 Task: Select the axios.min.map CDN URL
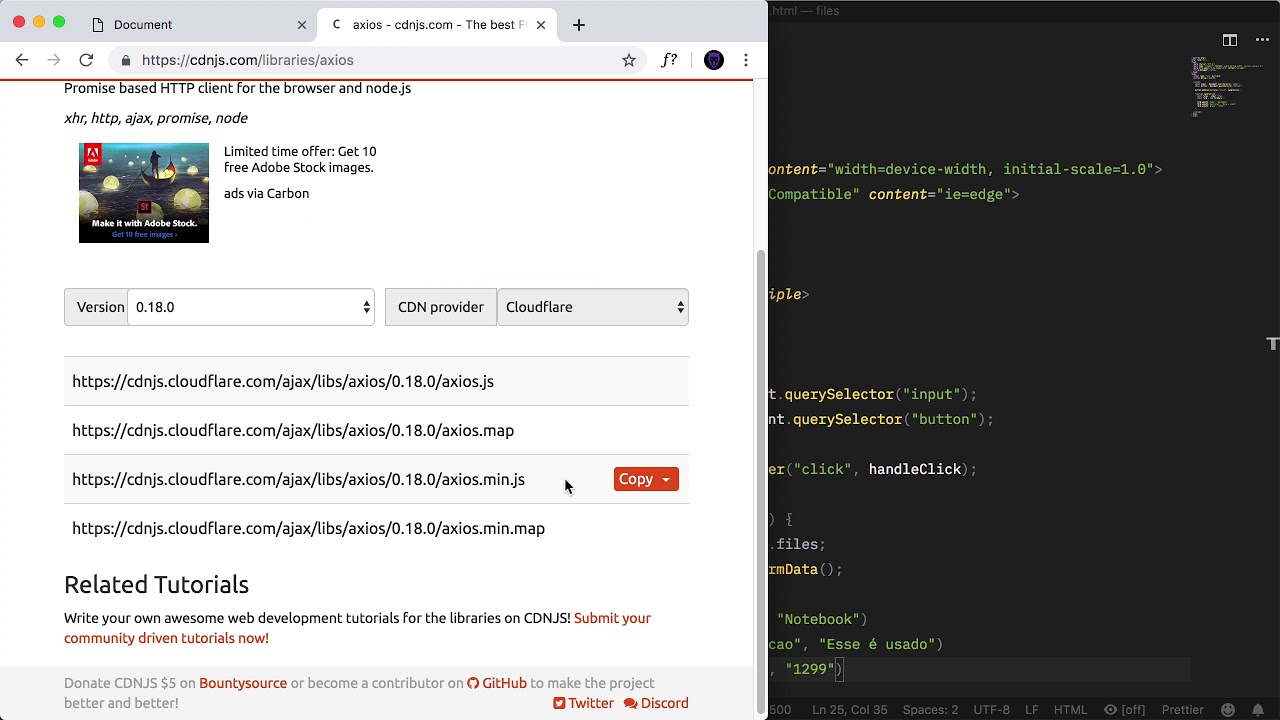click(308, 528)
